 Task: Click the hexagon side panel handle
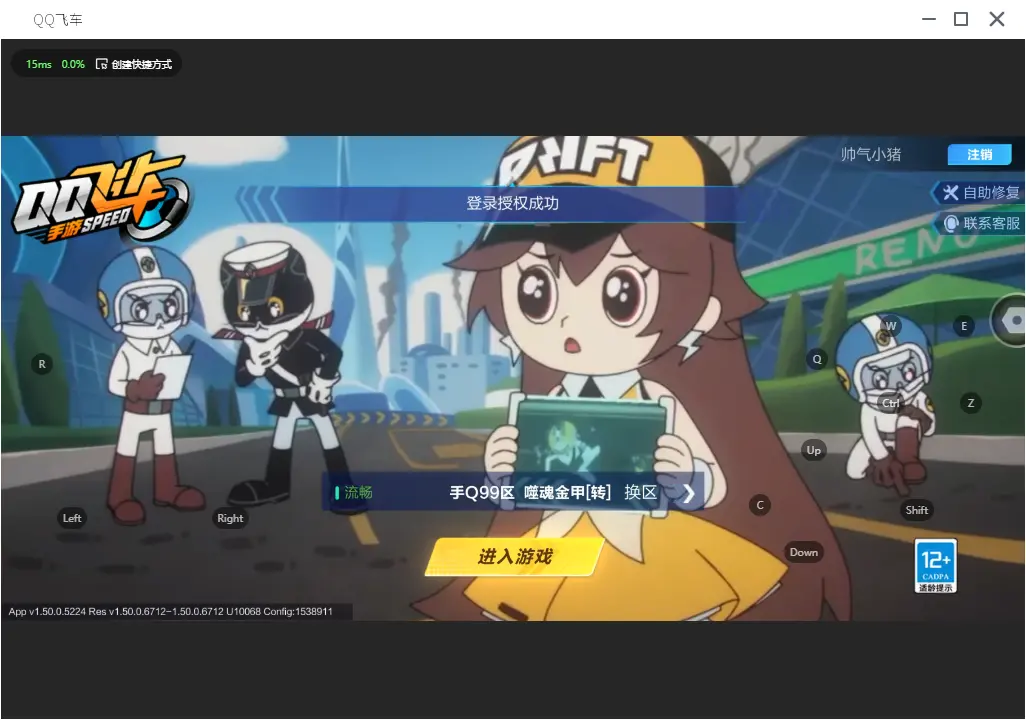[1011, 321]
